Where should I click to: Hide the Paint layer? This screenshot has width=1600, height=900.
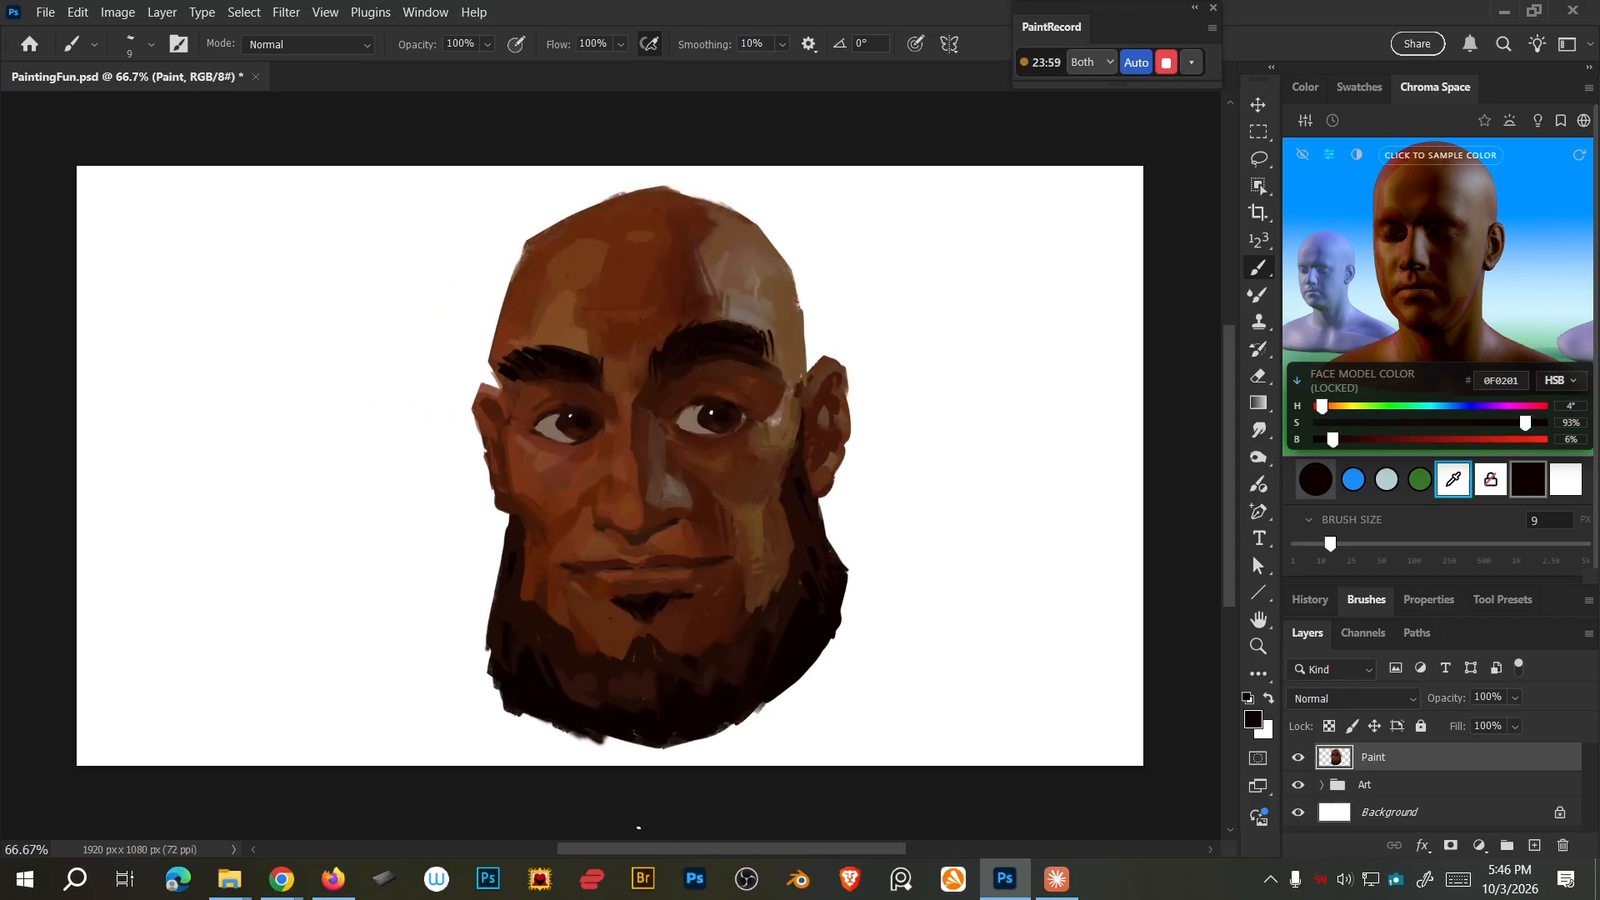click(x=1298, y=757)
